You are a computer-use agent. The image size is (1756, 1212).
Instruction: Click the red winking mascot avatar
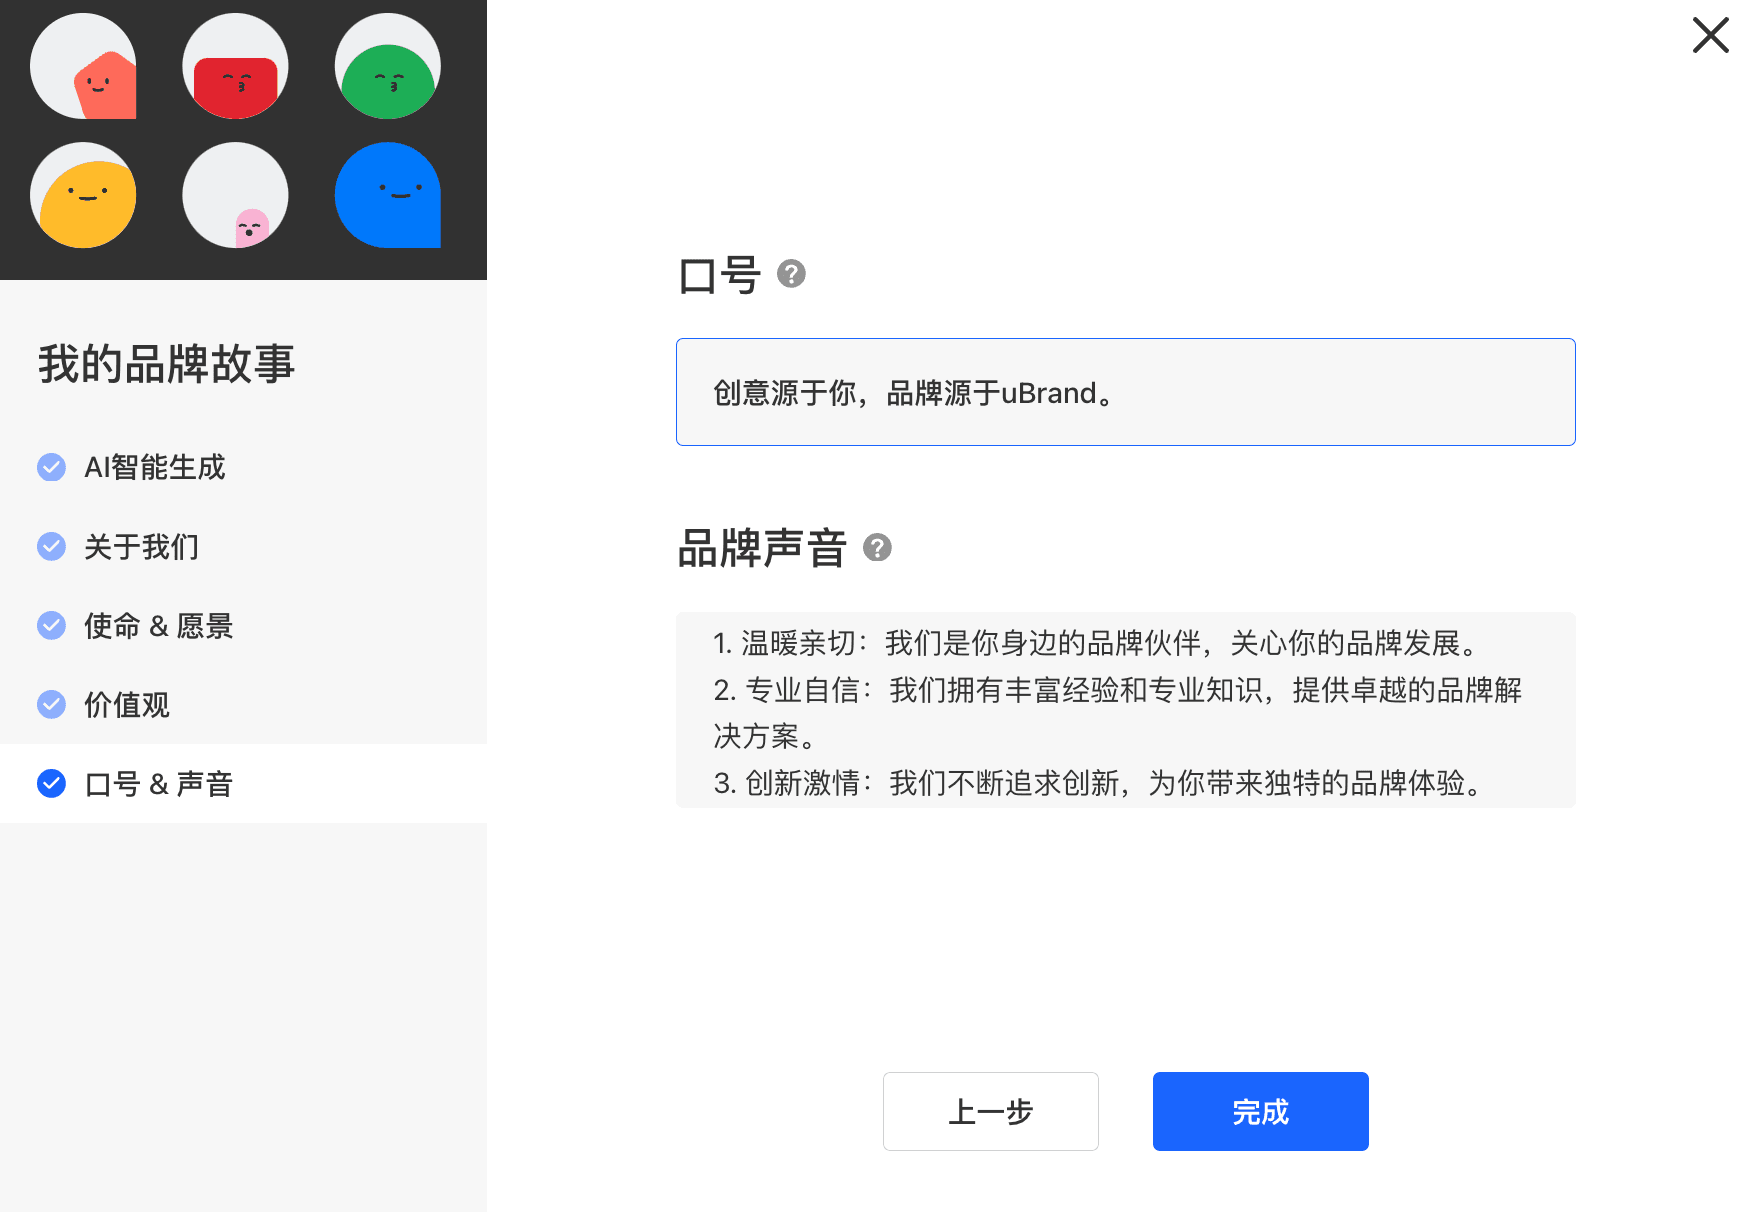pyautogui.click(x=235, y=66)
